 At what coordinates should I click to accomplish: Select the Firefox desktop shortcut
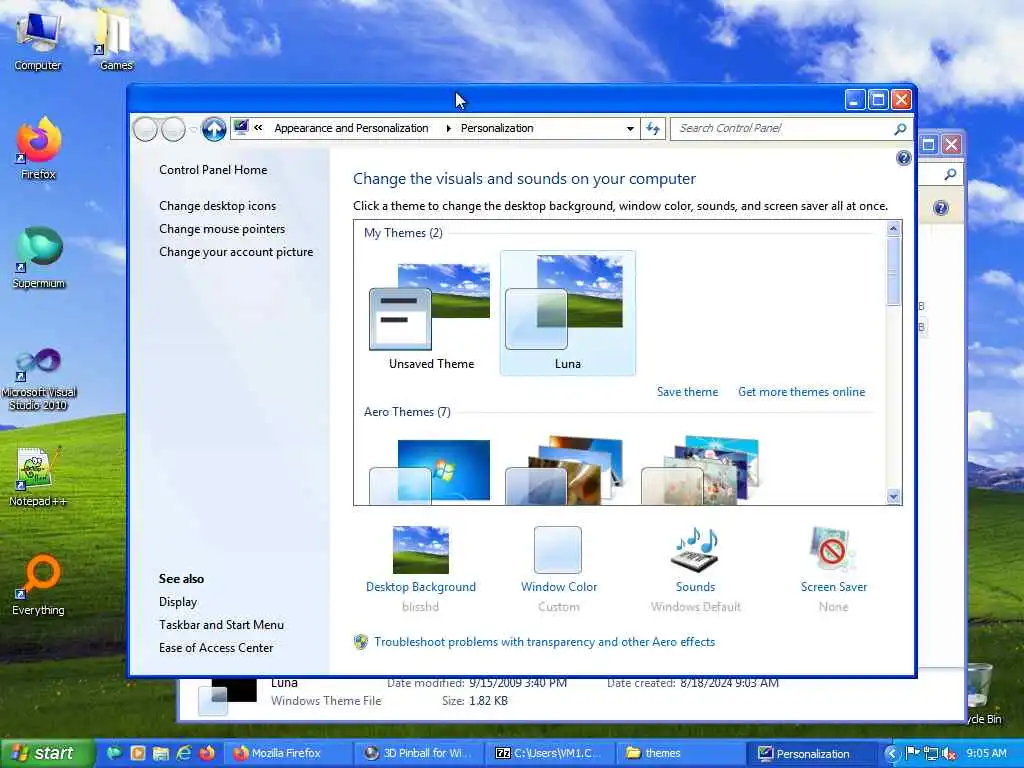point(38,148)
